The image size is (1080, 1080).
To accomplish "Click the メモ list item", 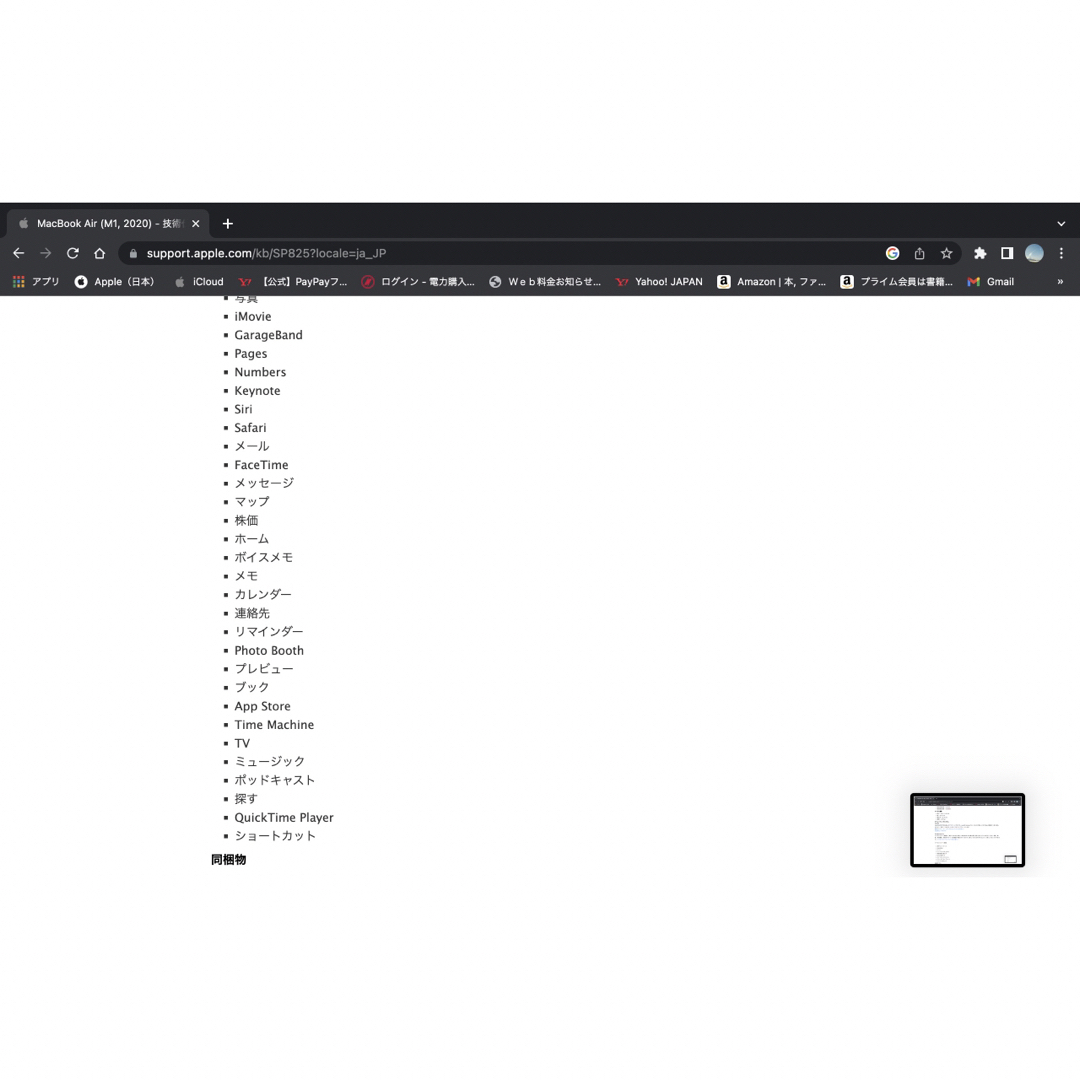I will pos(246,576).
